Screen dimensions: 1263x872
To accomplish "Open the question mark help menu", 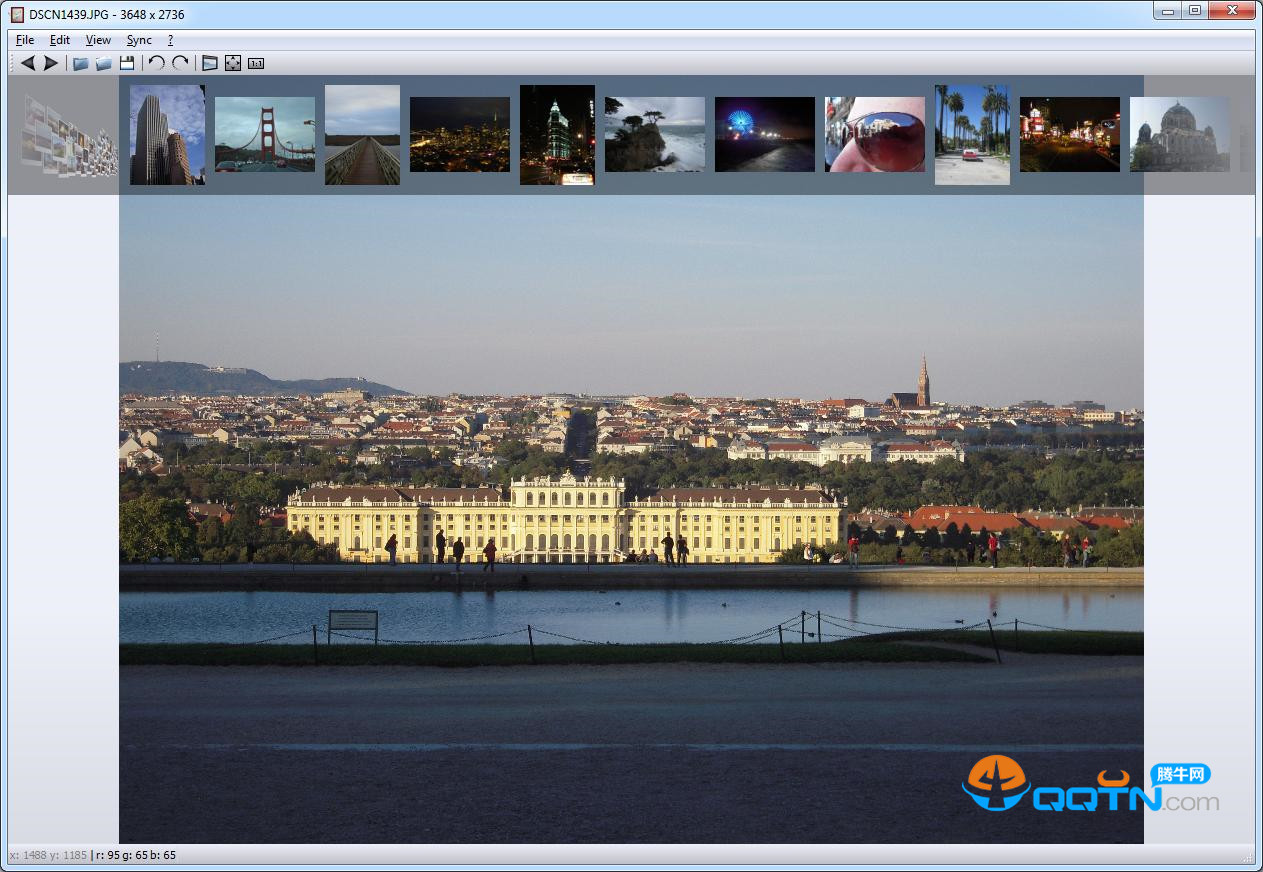I will coord(170,40).
